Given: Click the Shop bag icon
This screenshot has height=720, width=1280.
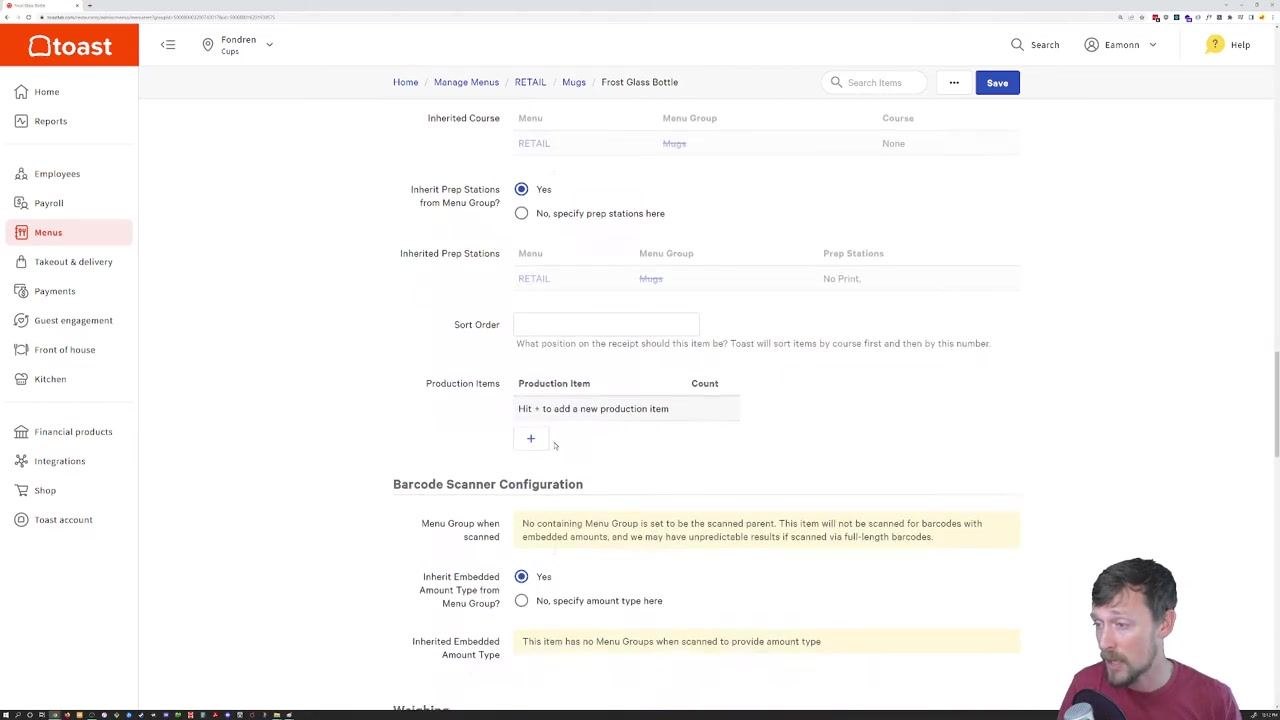Looking at the screenshot, I should point(21,490).
